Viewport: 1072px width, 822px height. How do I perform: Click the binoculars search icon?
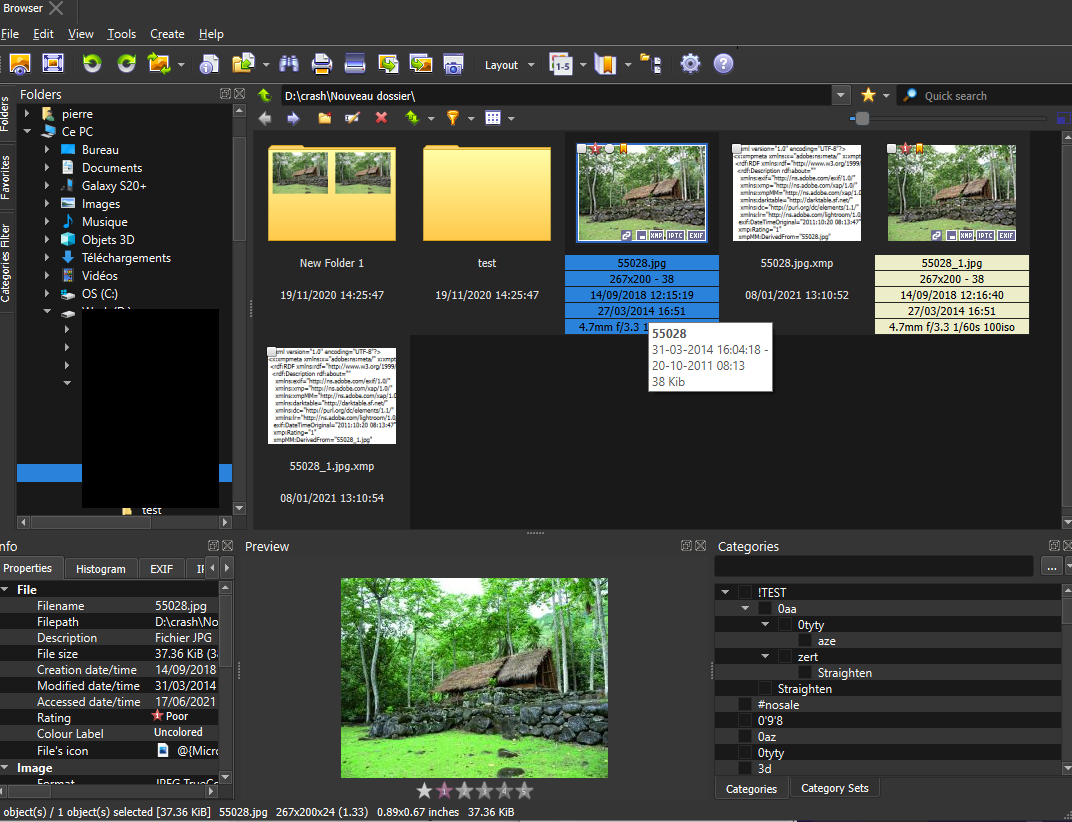pyautogui.click(x=289, y=64)
